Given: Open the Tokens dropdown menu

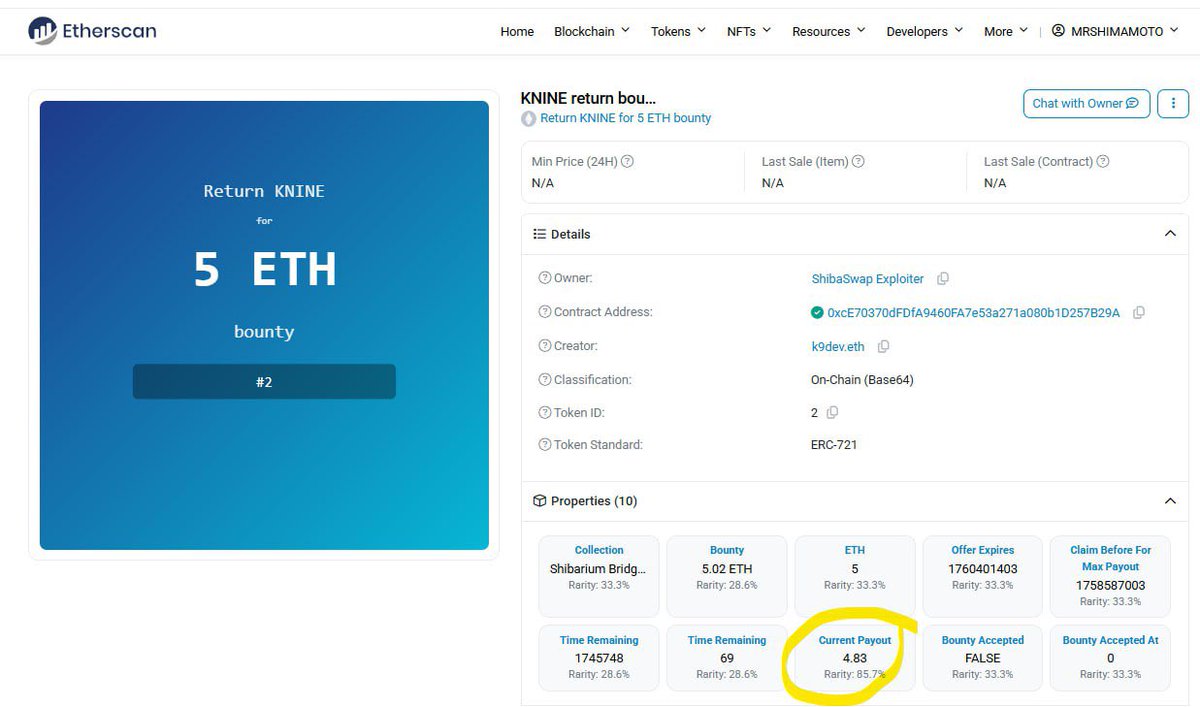Looking at the screenshot, I should coord(678,31).
